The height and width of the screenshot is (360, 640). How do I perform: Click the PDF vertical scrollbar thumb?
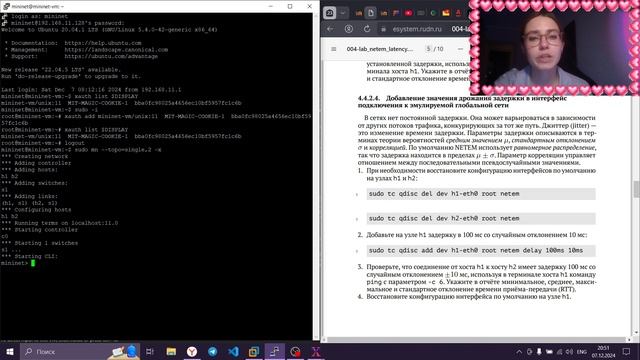(636, 189)
